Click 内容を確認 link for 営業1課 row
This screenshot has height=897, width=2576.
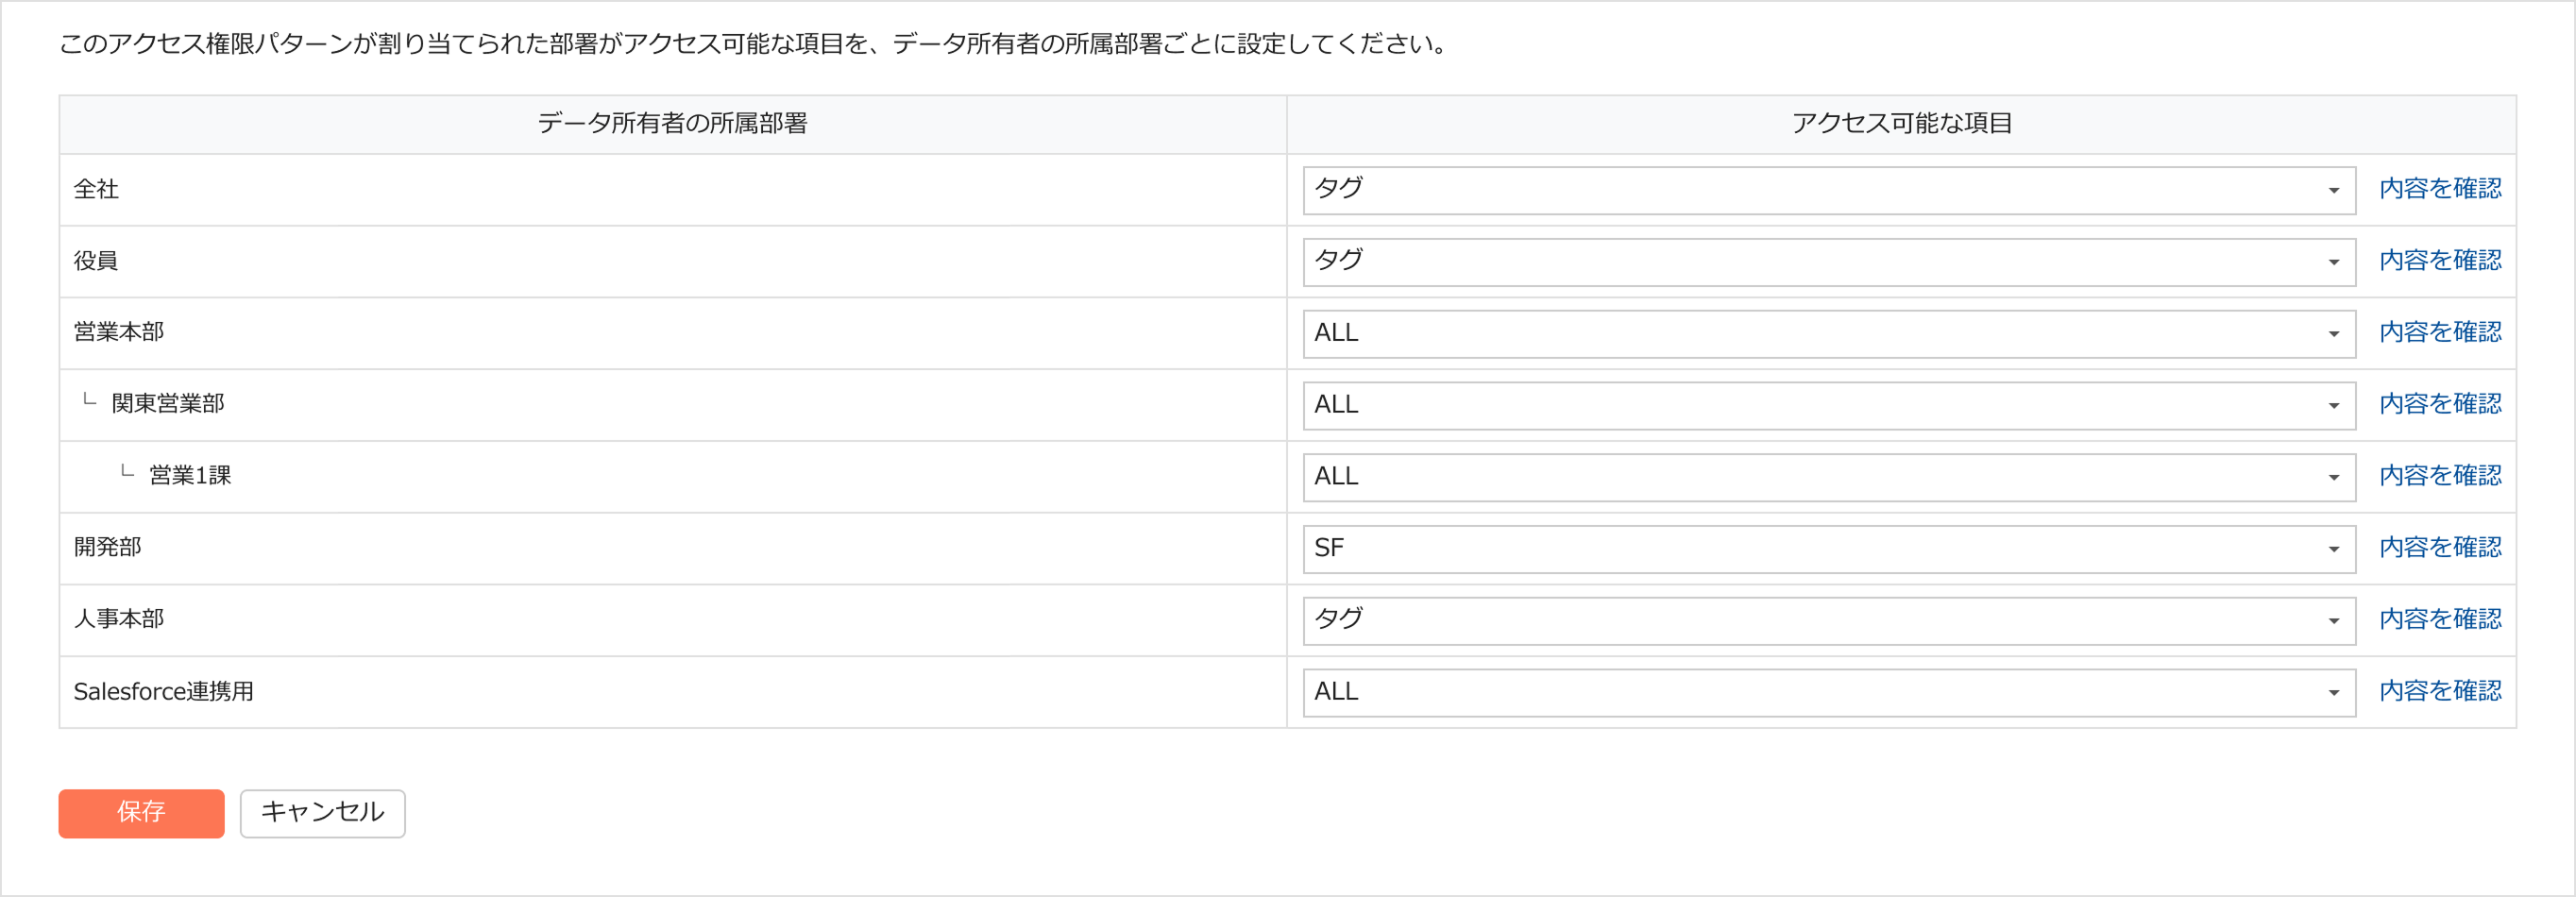pos(2440,476)
